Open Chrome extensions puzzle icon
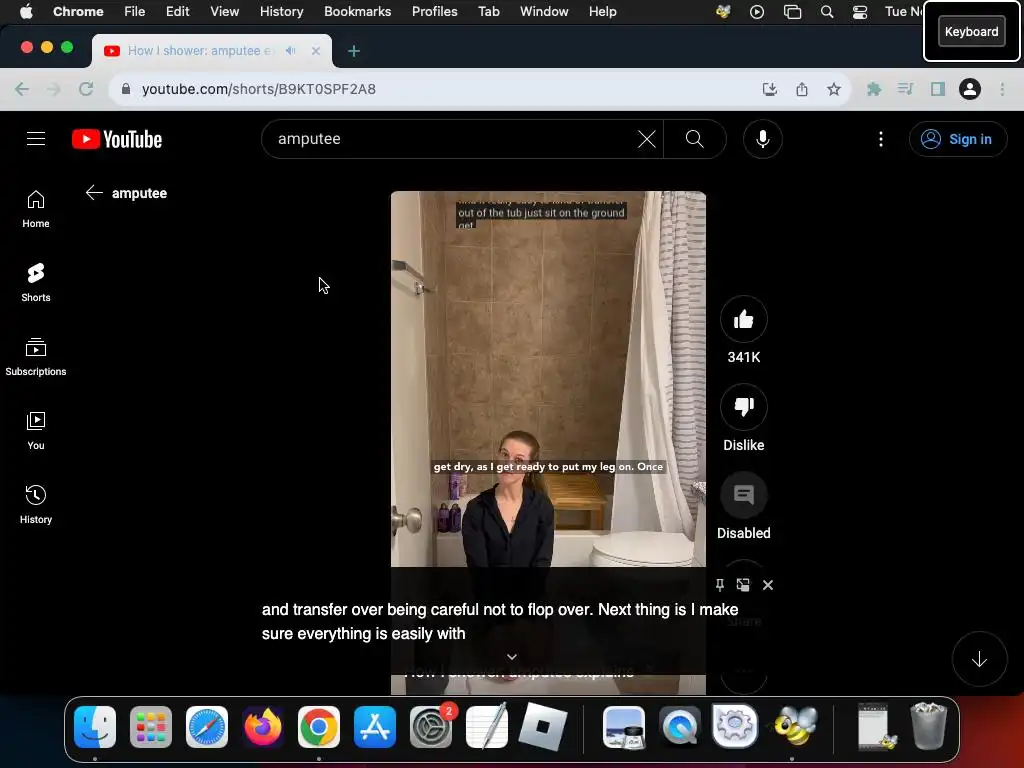Viewport: 1024px width, 768px height. tap(873, 89)
